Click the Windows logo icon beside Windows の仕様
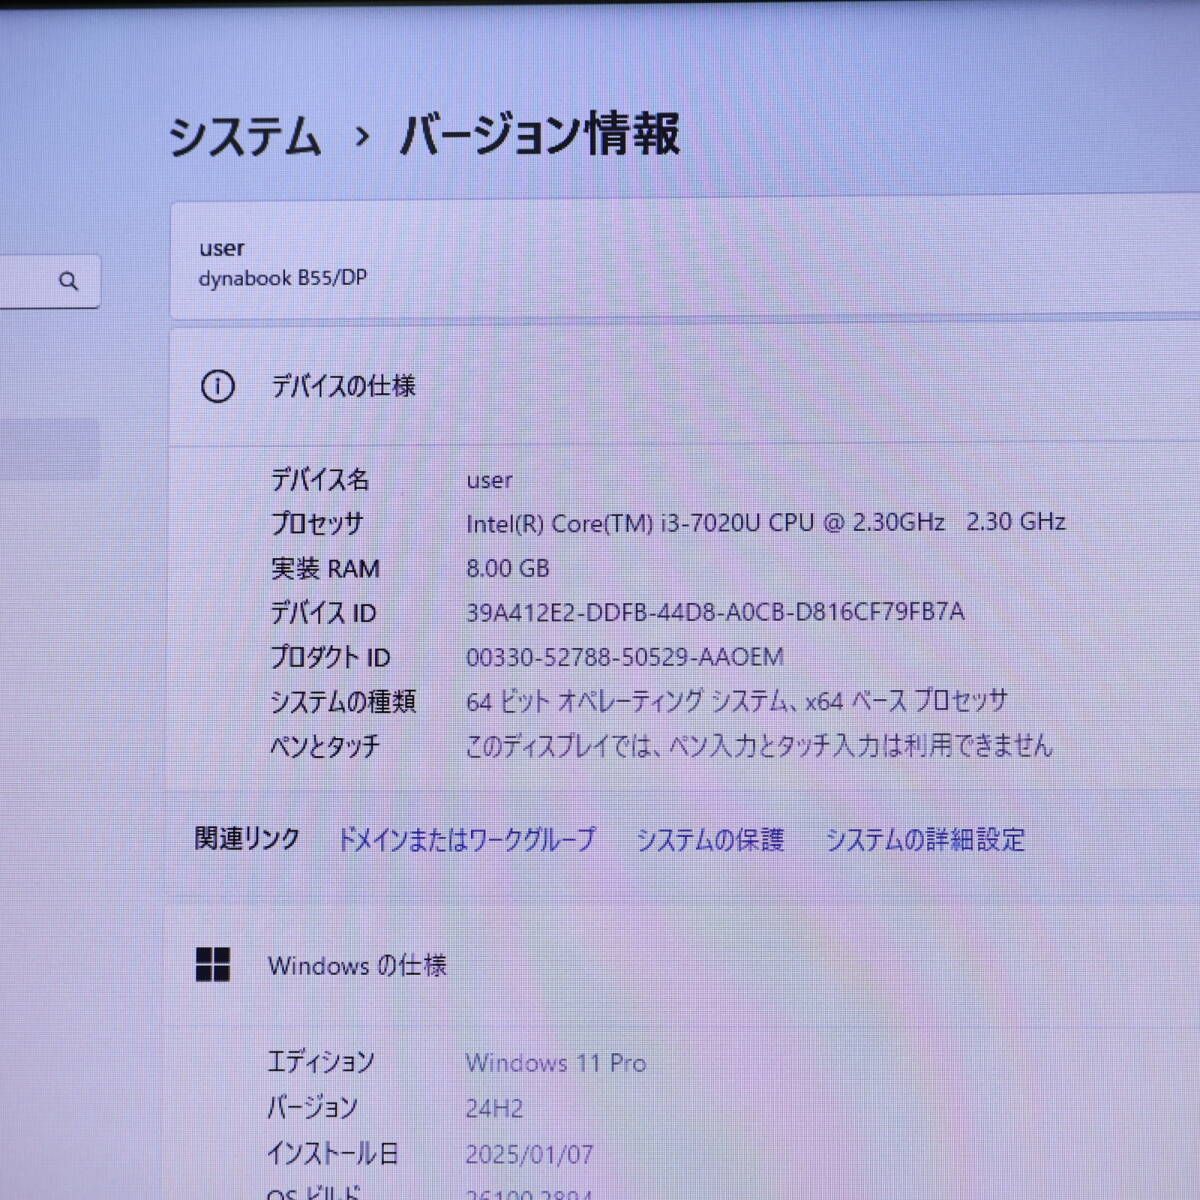This screenshot has width=1200, height=1200. (x=213, y=965)
